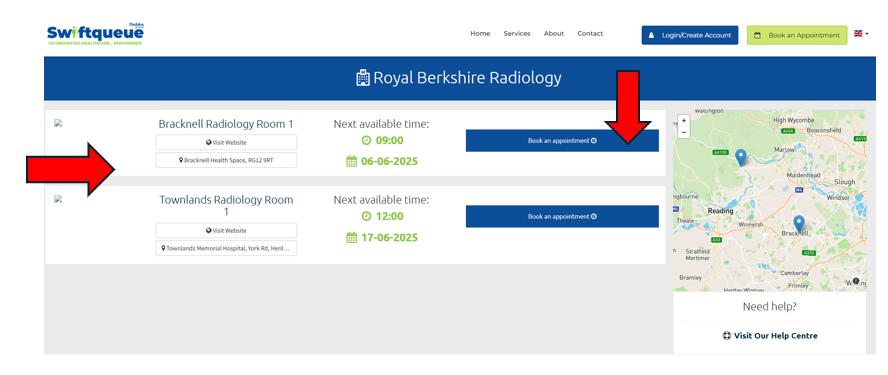Click the Swiftqueue logo
The width and height of the screenshot is (888, 375).
pos(95,34)
